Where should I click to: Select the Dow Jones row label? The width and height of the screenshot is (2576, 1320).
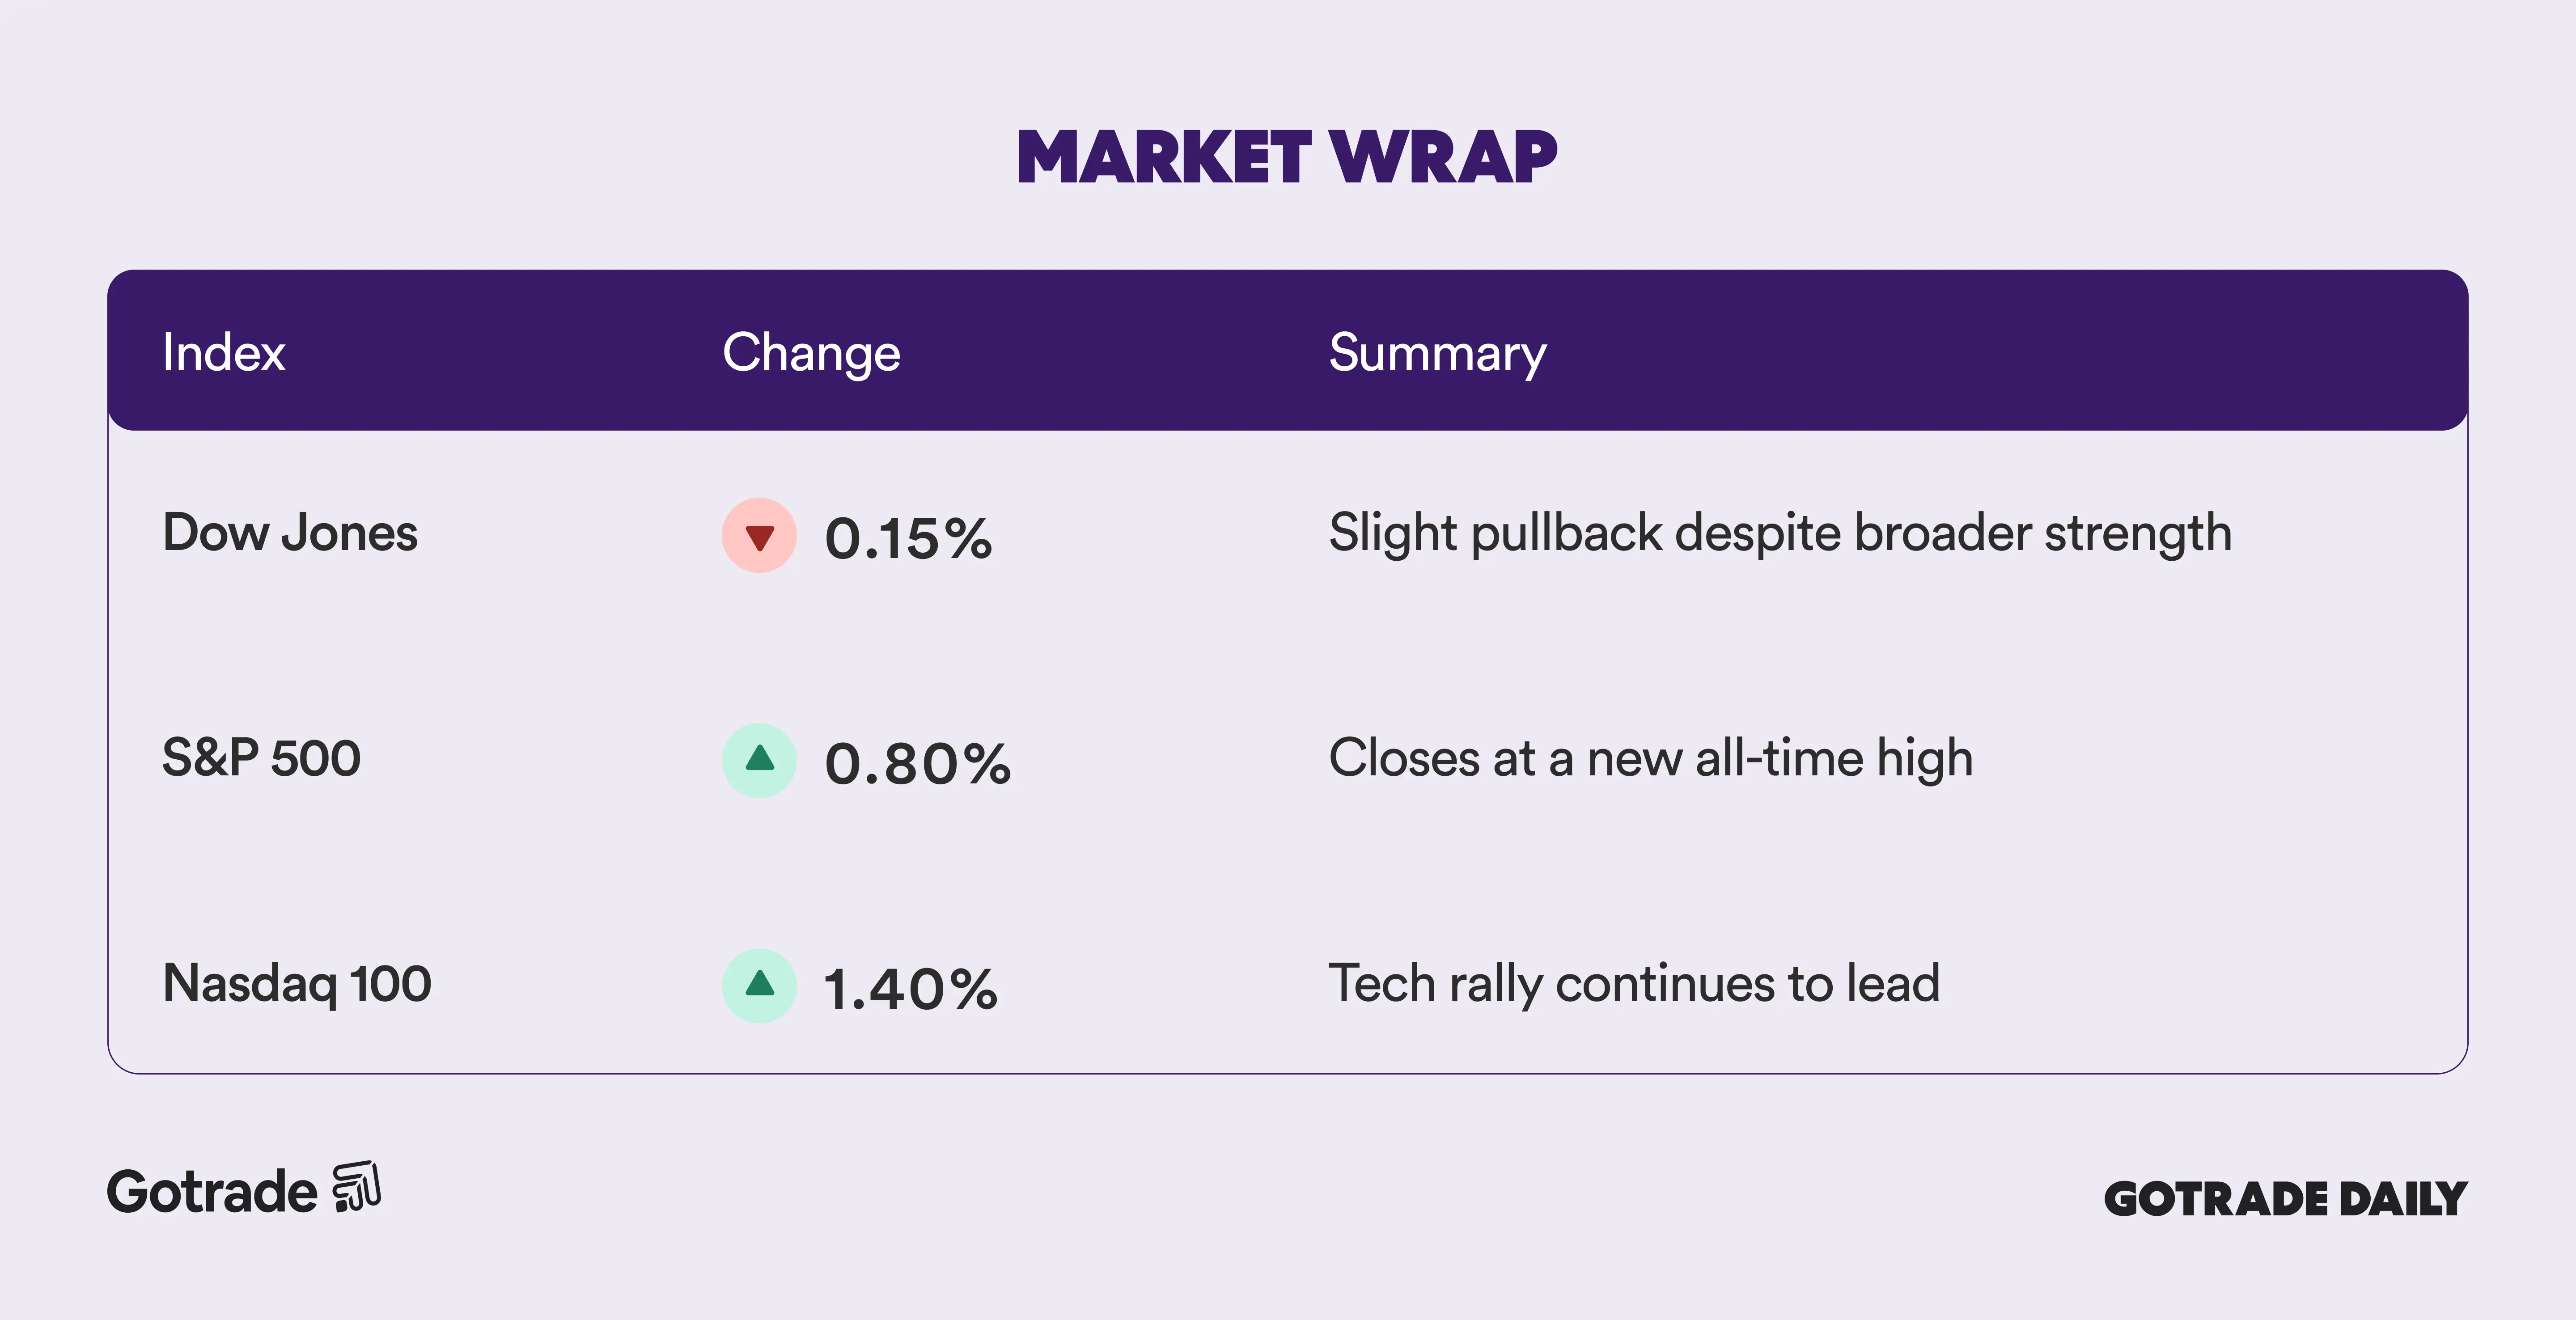290,533
